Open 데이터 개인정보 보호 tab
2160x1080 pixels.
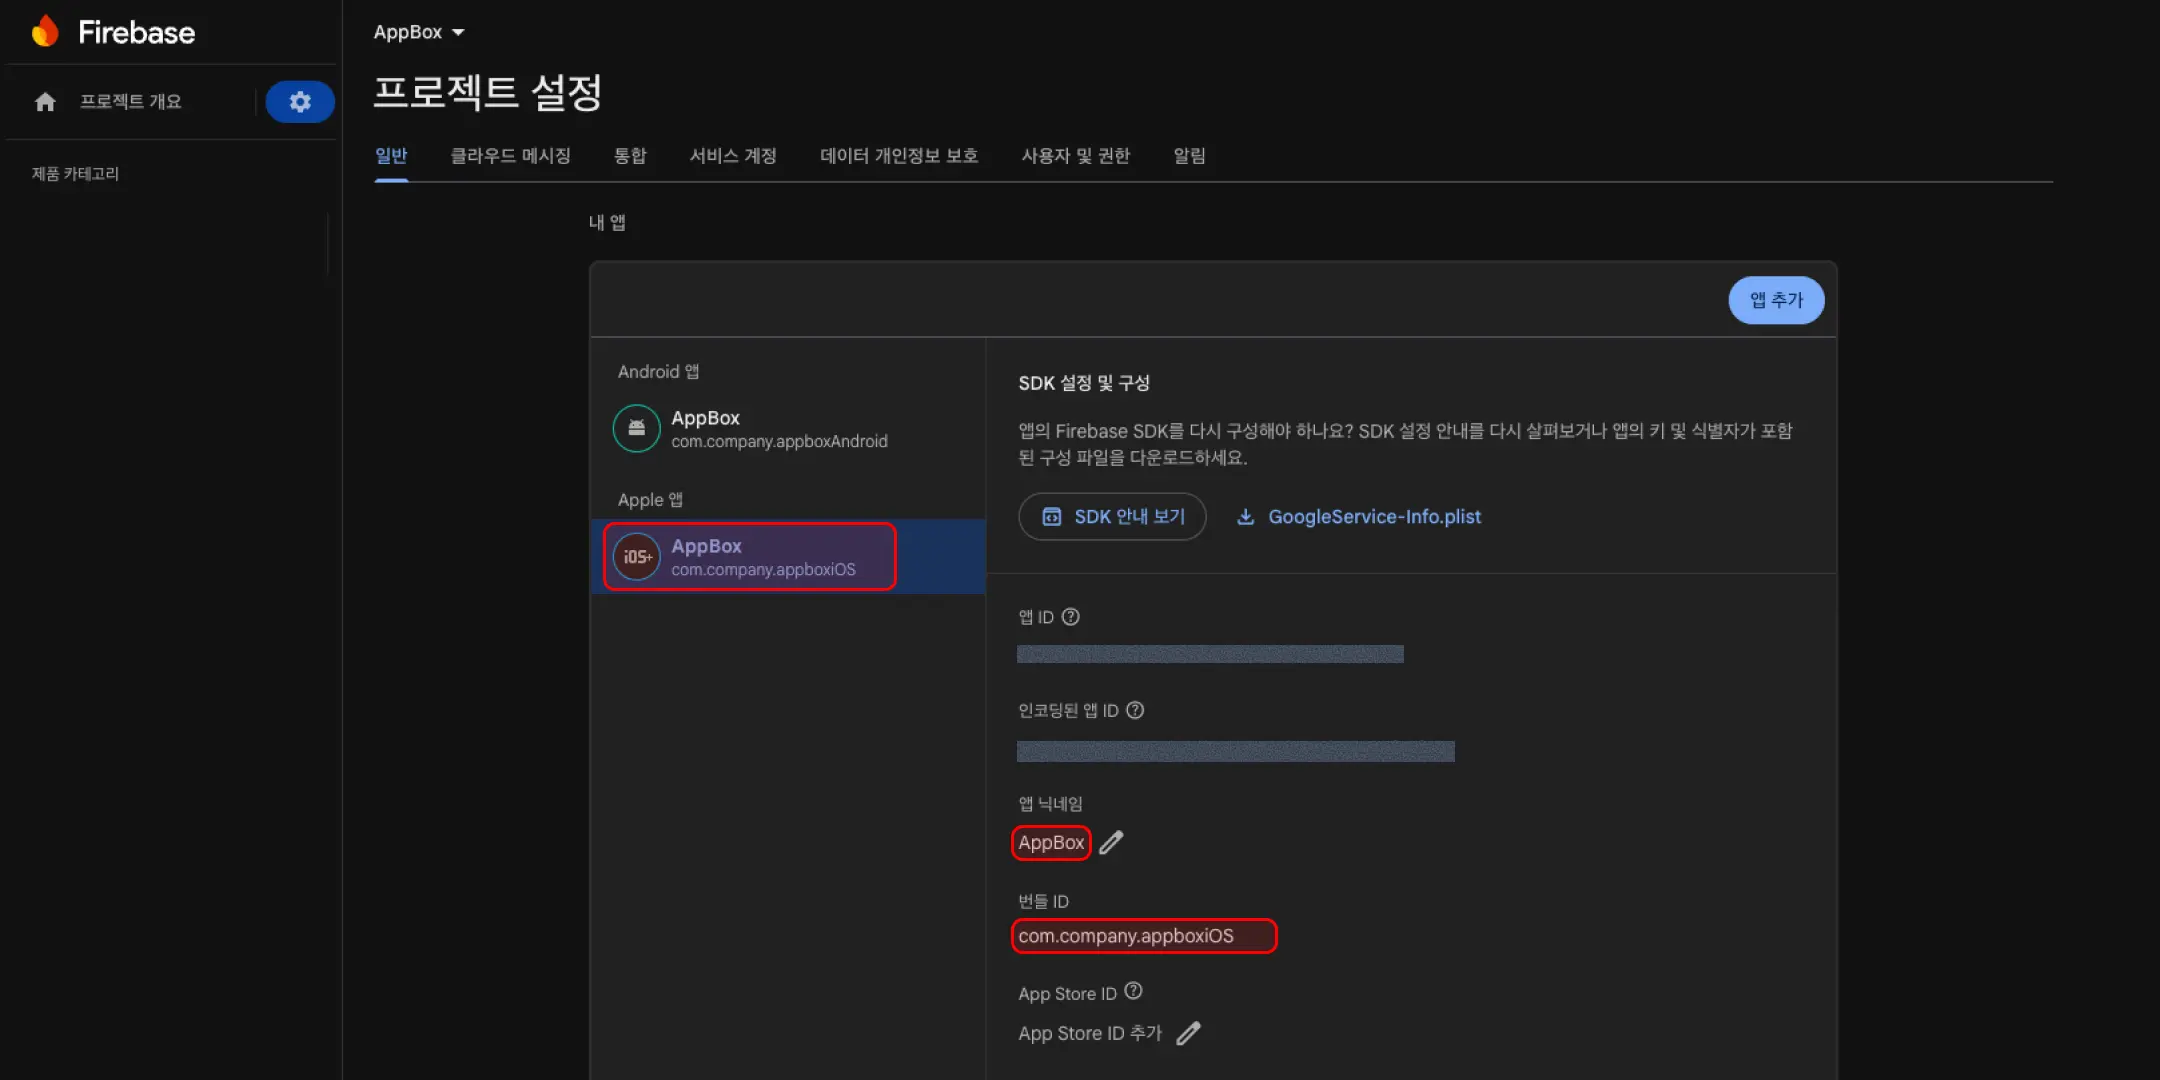[x=899, y=156]
